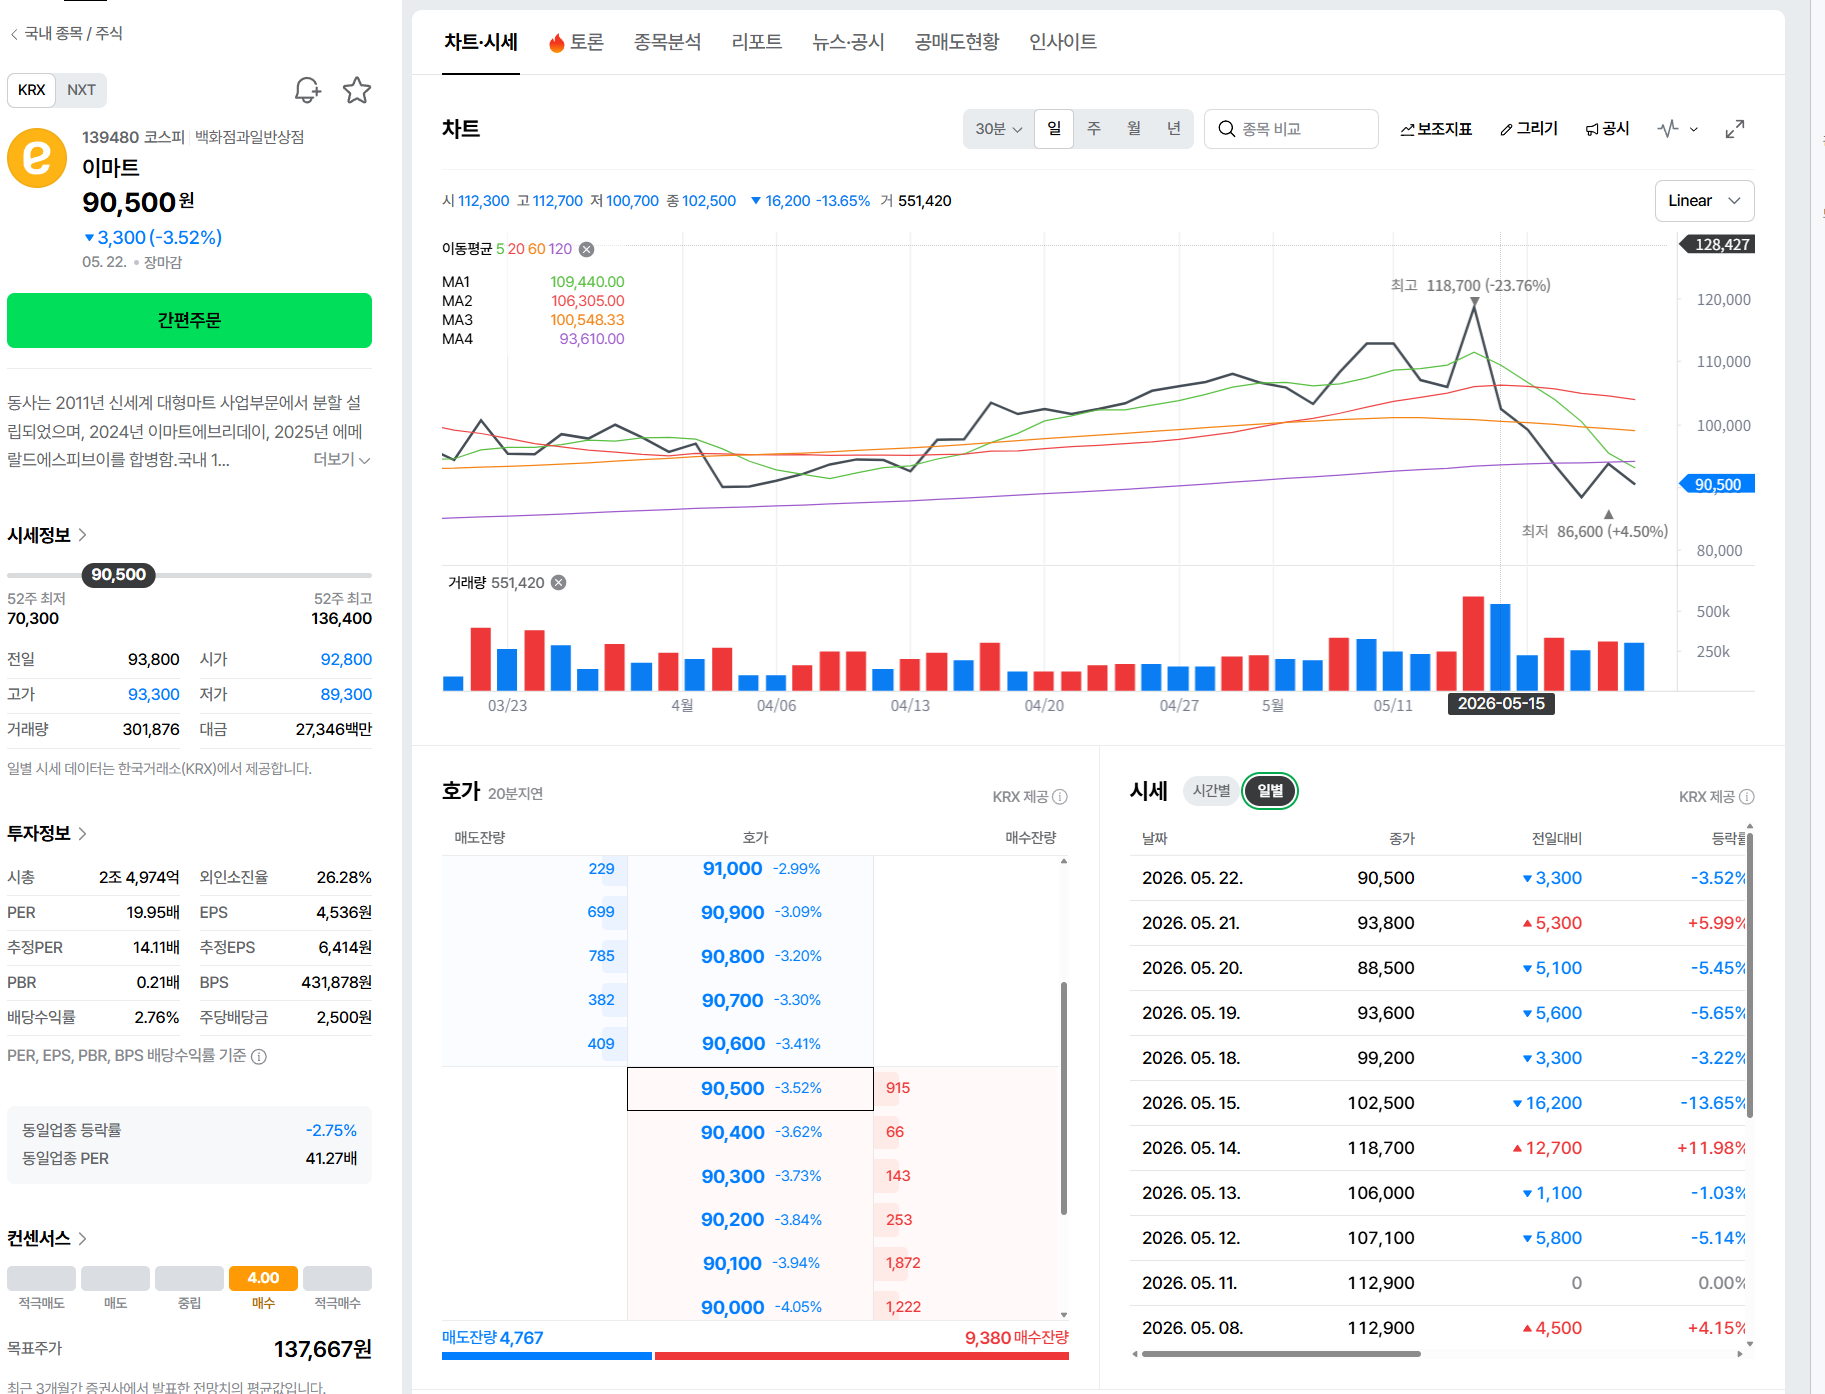Select the KRX exchange toggle

[x=32, y=90]
